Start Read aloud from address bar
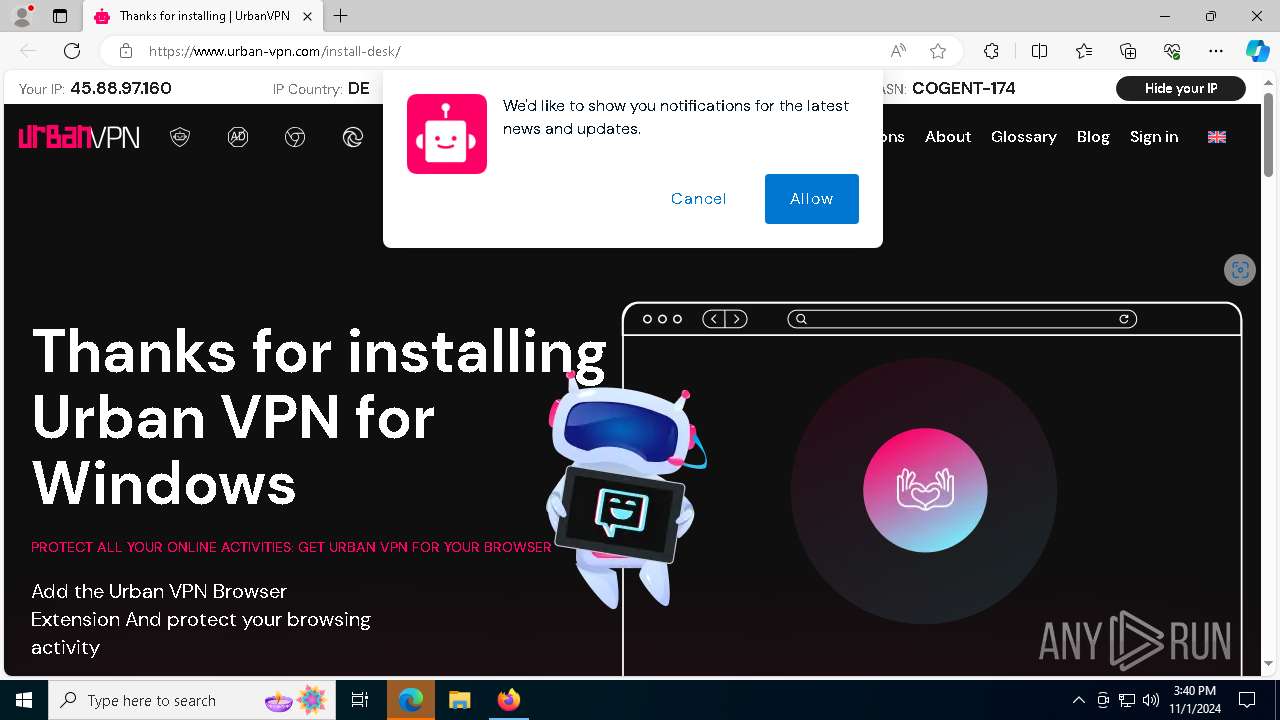Image resolution: width=1280 pixels, height=720 pixels. 898,51
